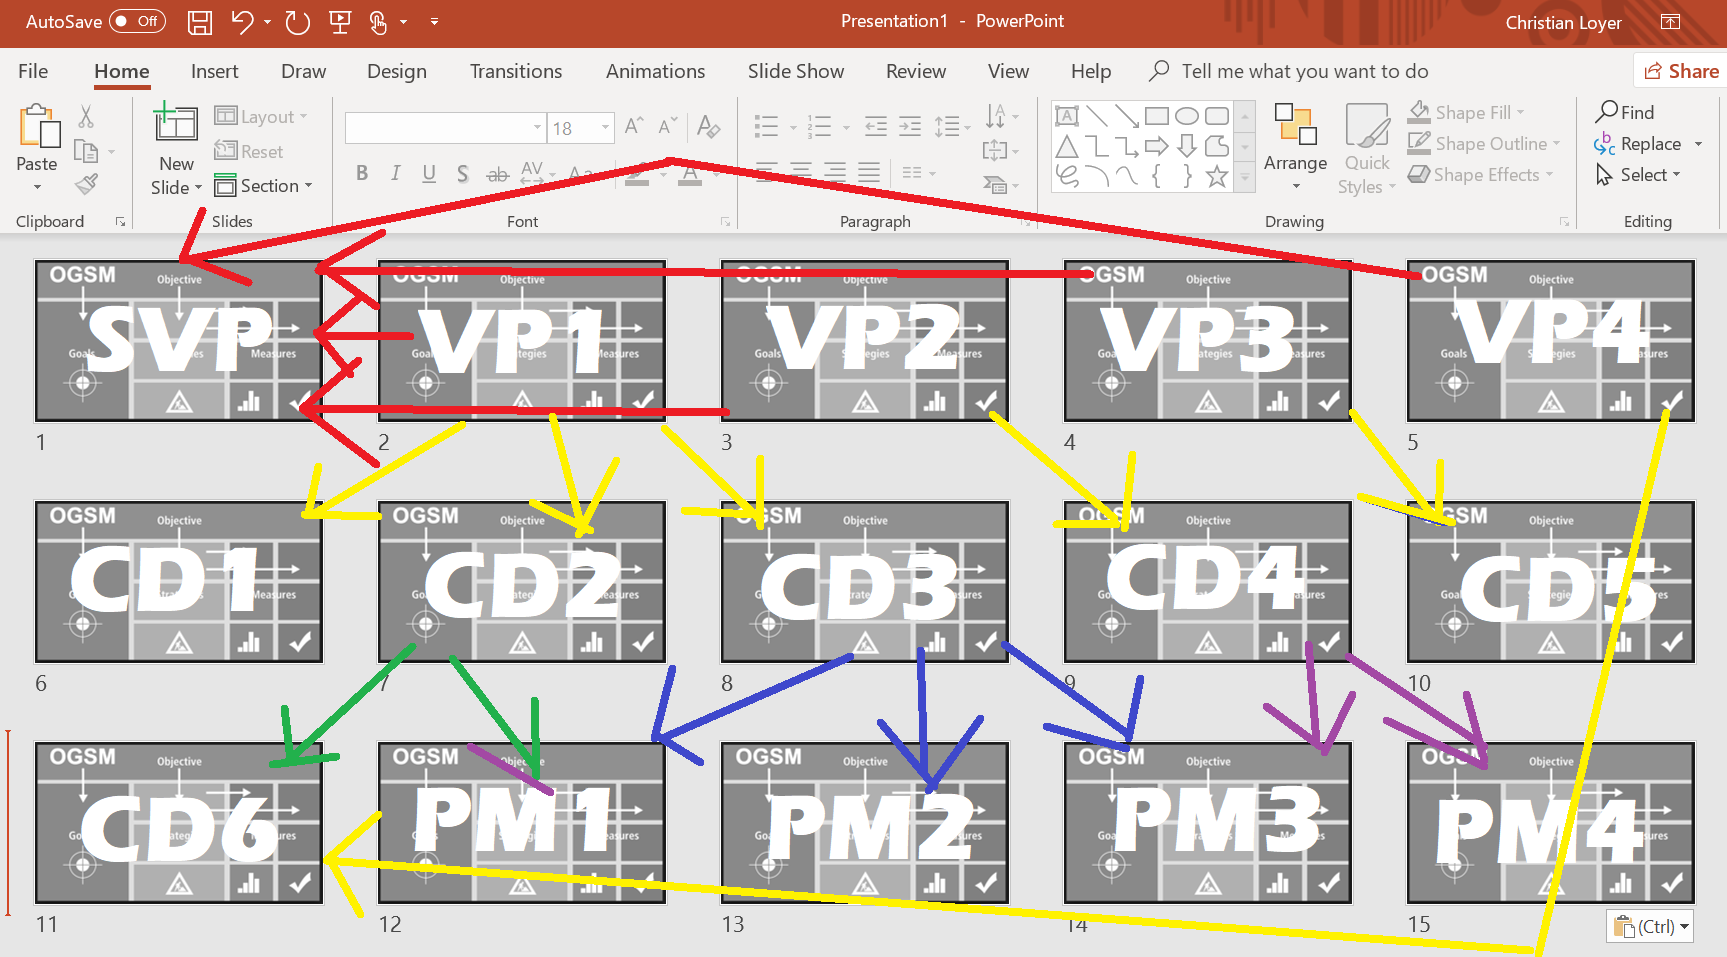This screenshot has height=957, width=1727.
Task: Select the Text Box shape
Action: (x=1067, y=116)
